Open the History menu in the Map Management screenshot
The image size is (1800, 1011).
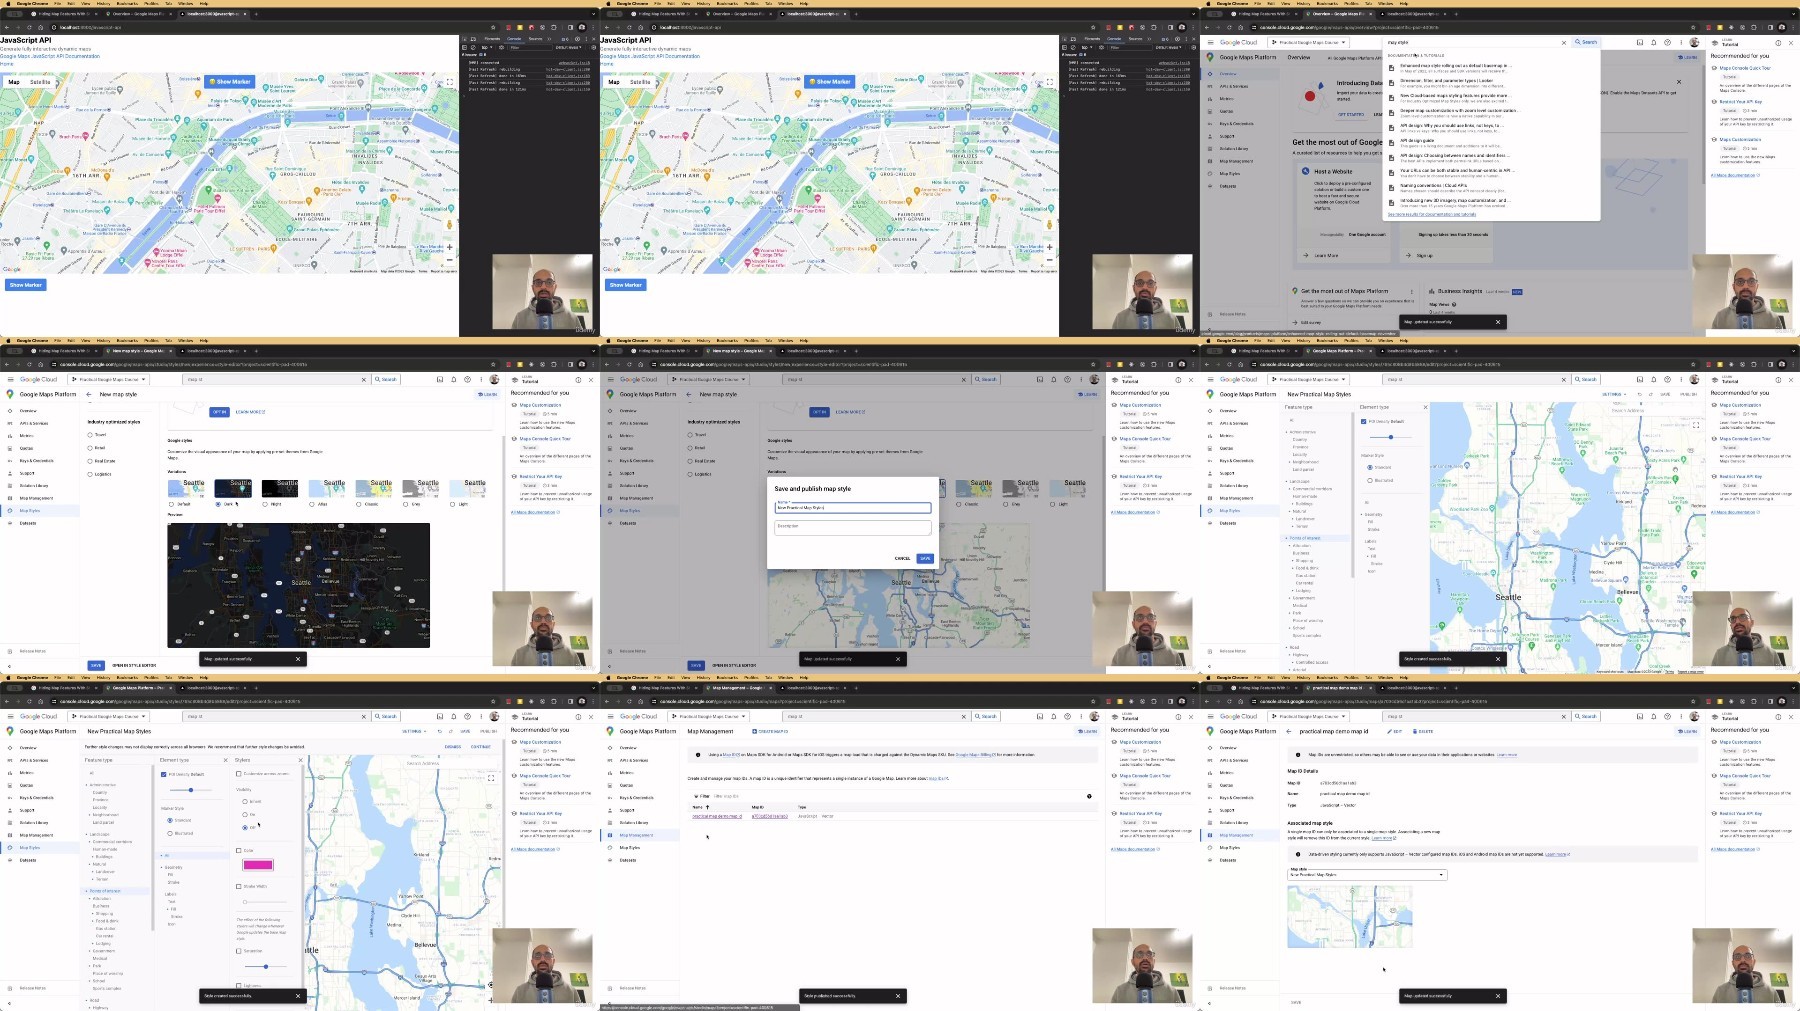point(703,677)
